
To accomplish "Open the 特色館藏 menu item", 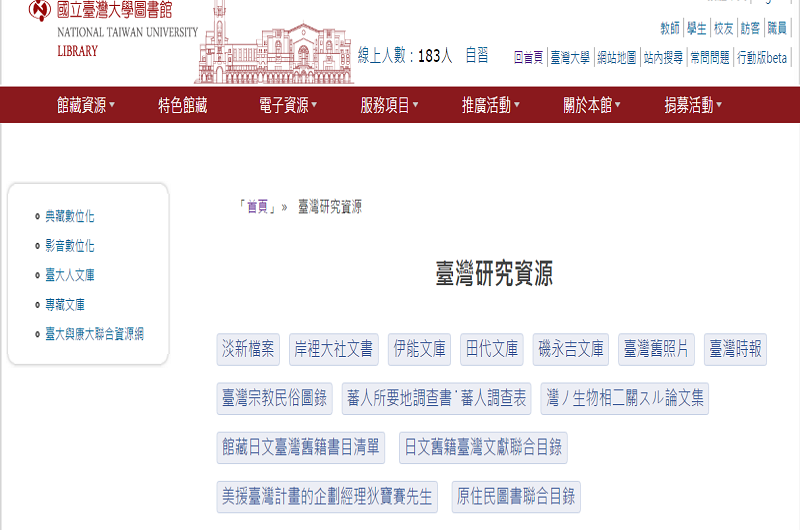I will 183,105.
